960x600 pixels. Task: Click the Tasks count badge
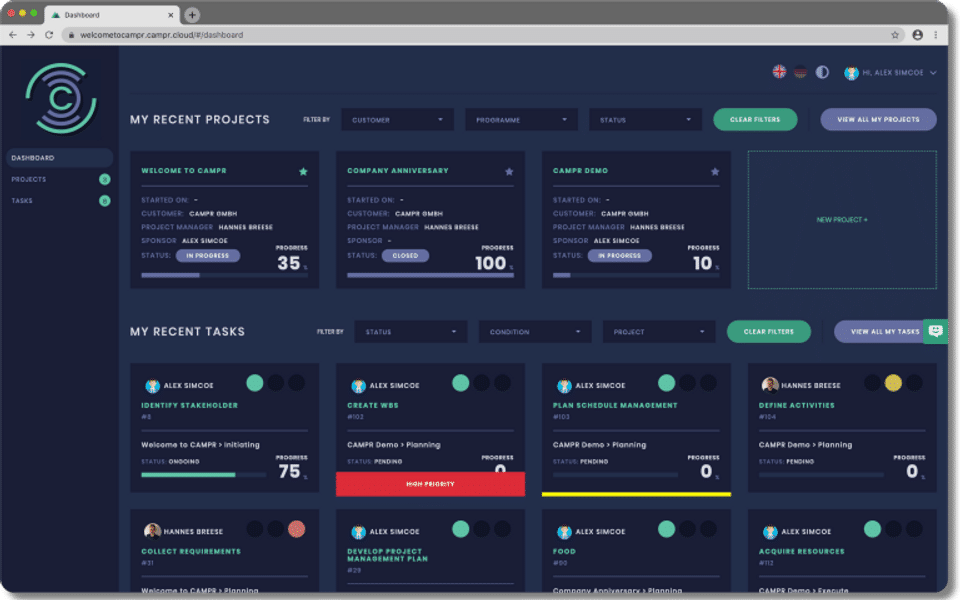click(105, 201)
